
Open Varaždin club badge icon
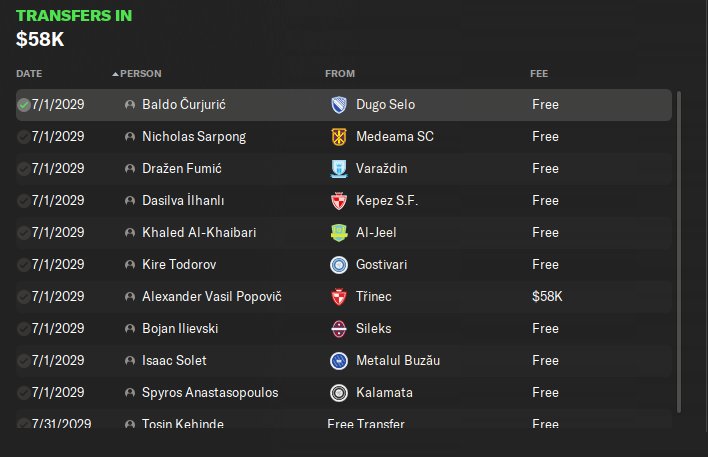point(339,169)
